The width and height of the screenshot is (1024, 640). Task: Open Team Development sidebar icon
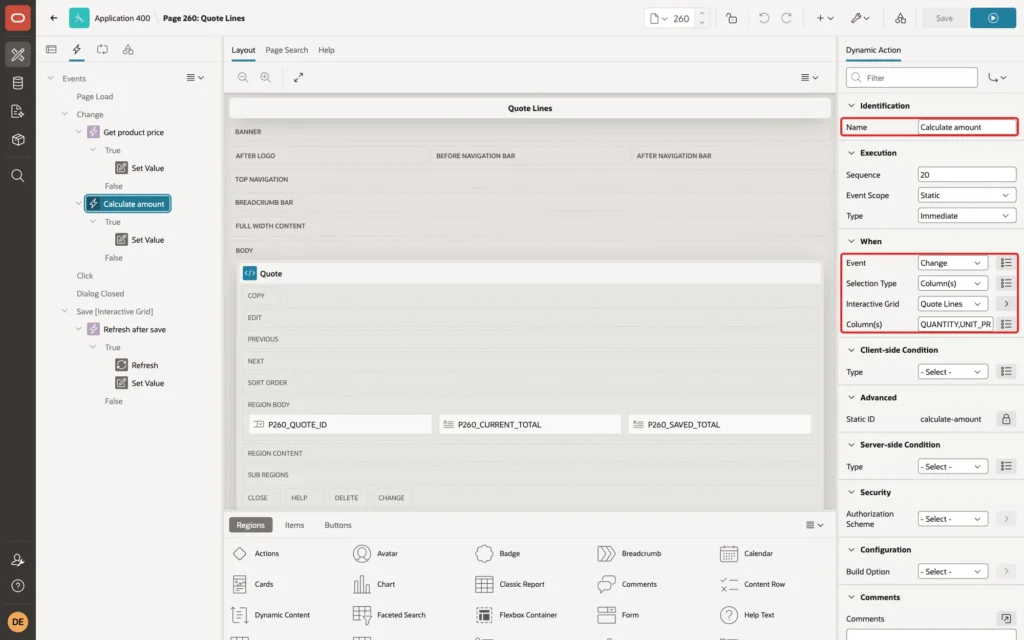pyautogui.click(x=18, y=111)
